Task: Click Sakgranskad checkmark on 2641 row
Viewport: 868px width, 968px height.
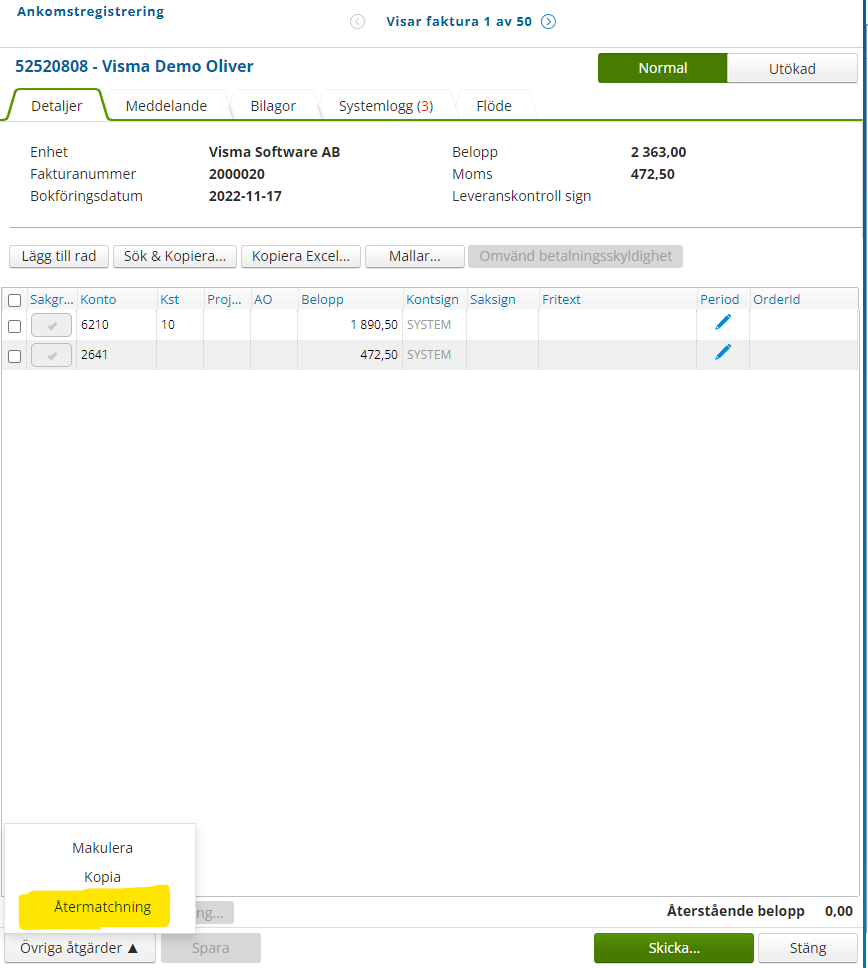Action: coord(51,356)
